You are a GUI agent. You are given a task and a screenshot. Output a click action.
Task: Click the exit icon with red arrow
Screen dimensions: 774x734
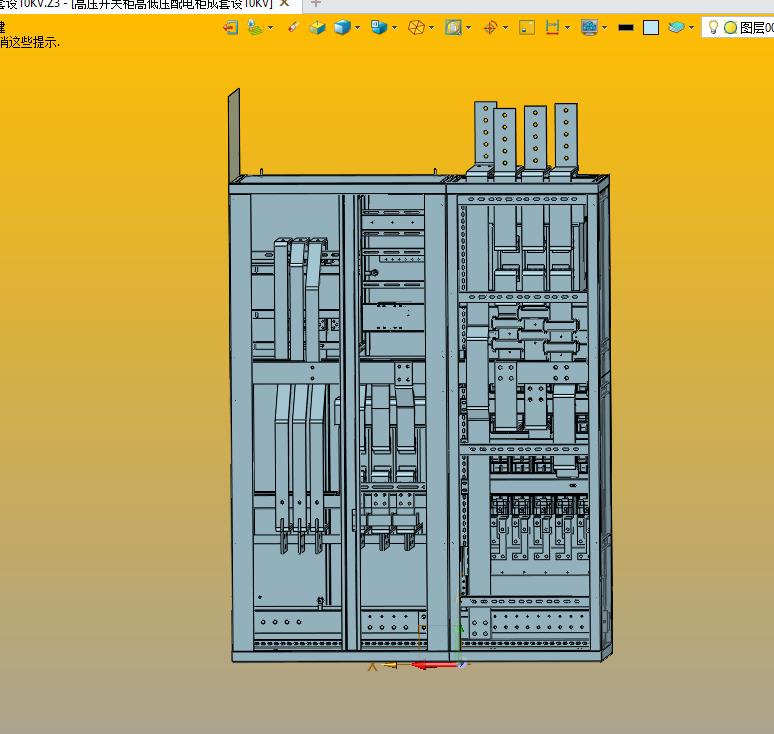coord(231,28)
